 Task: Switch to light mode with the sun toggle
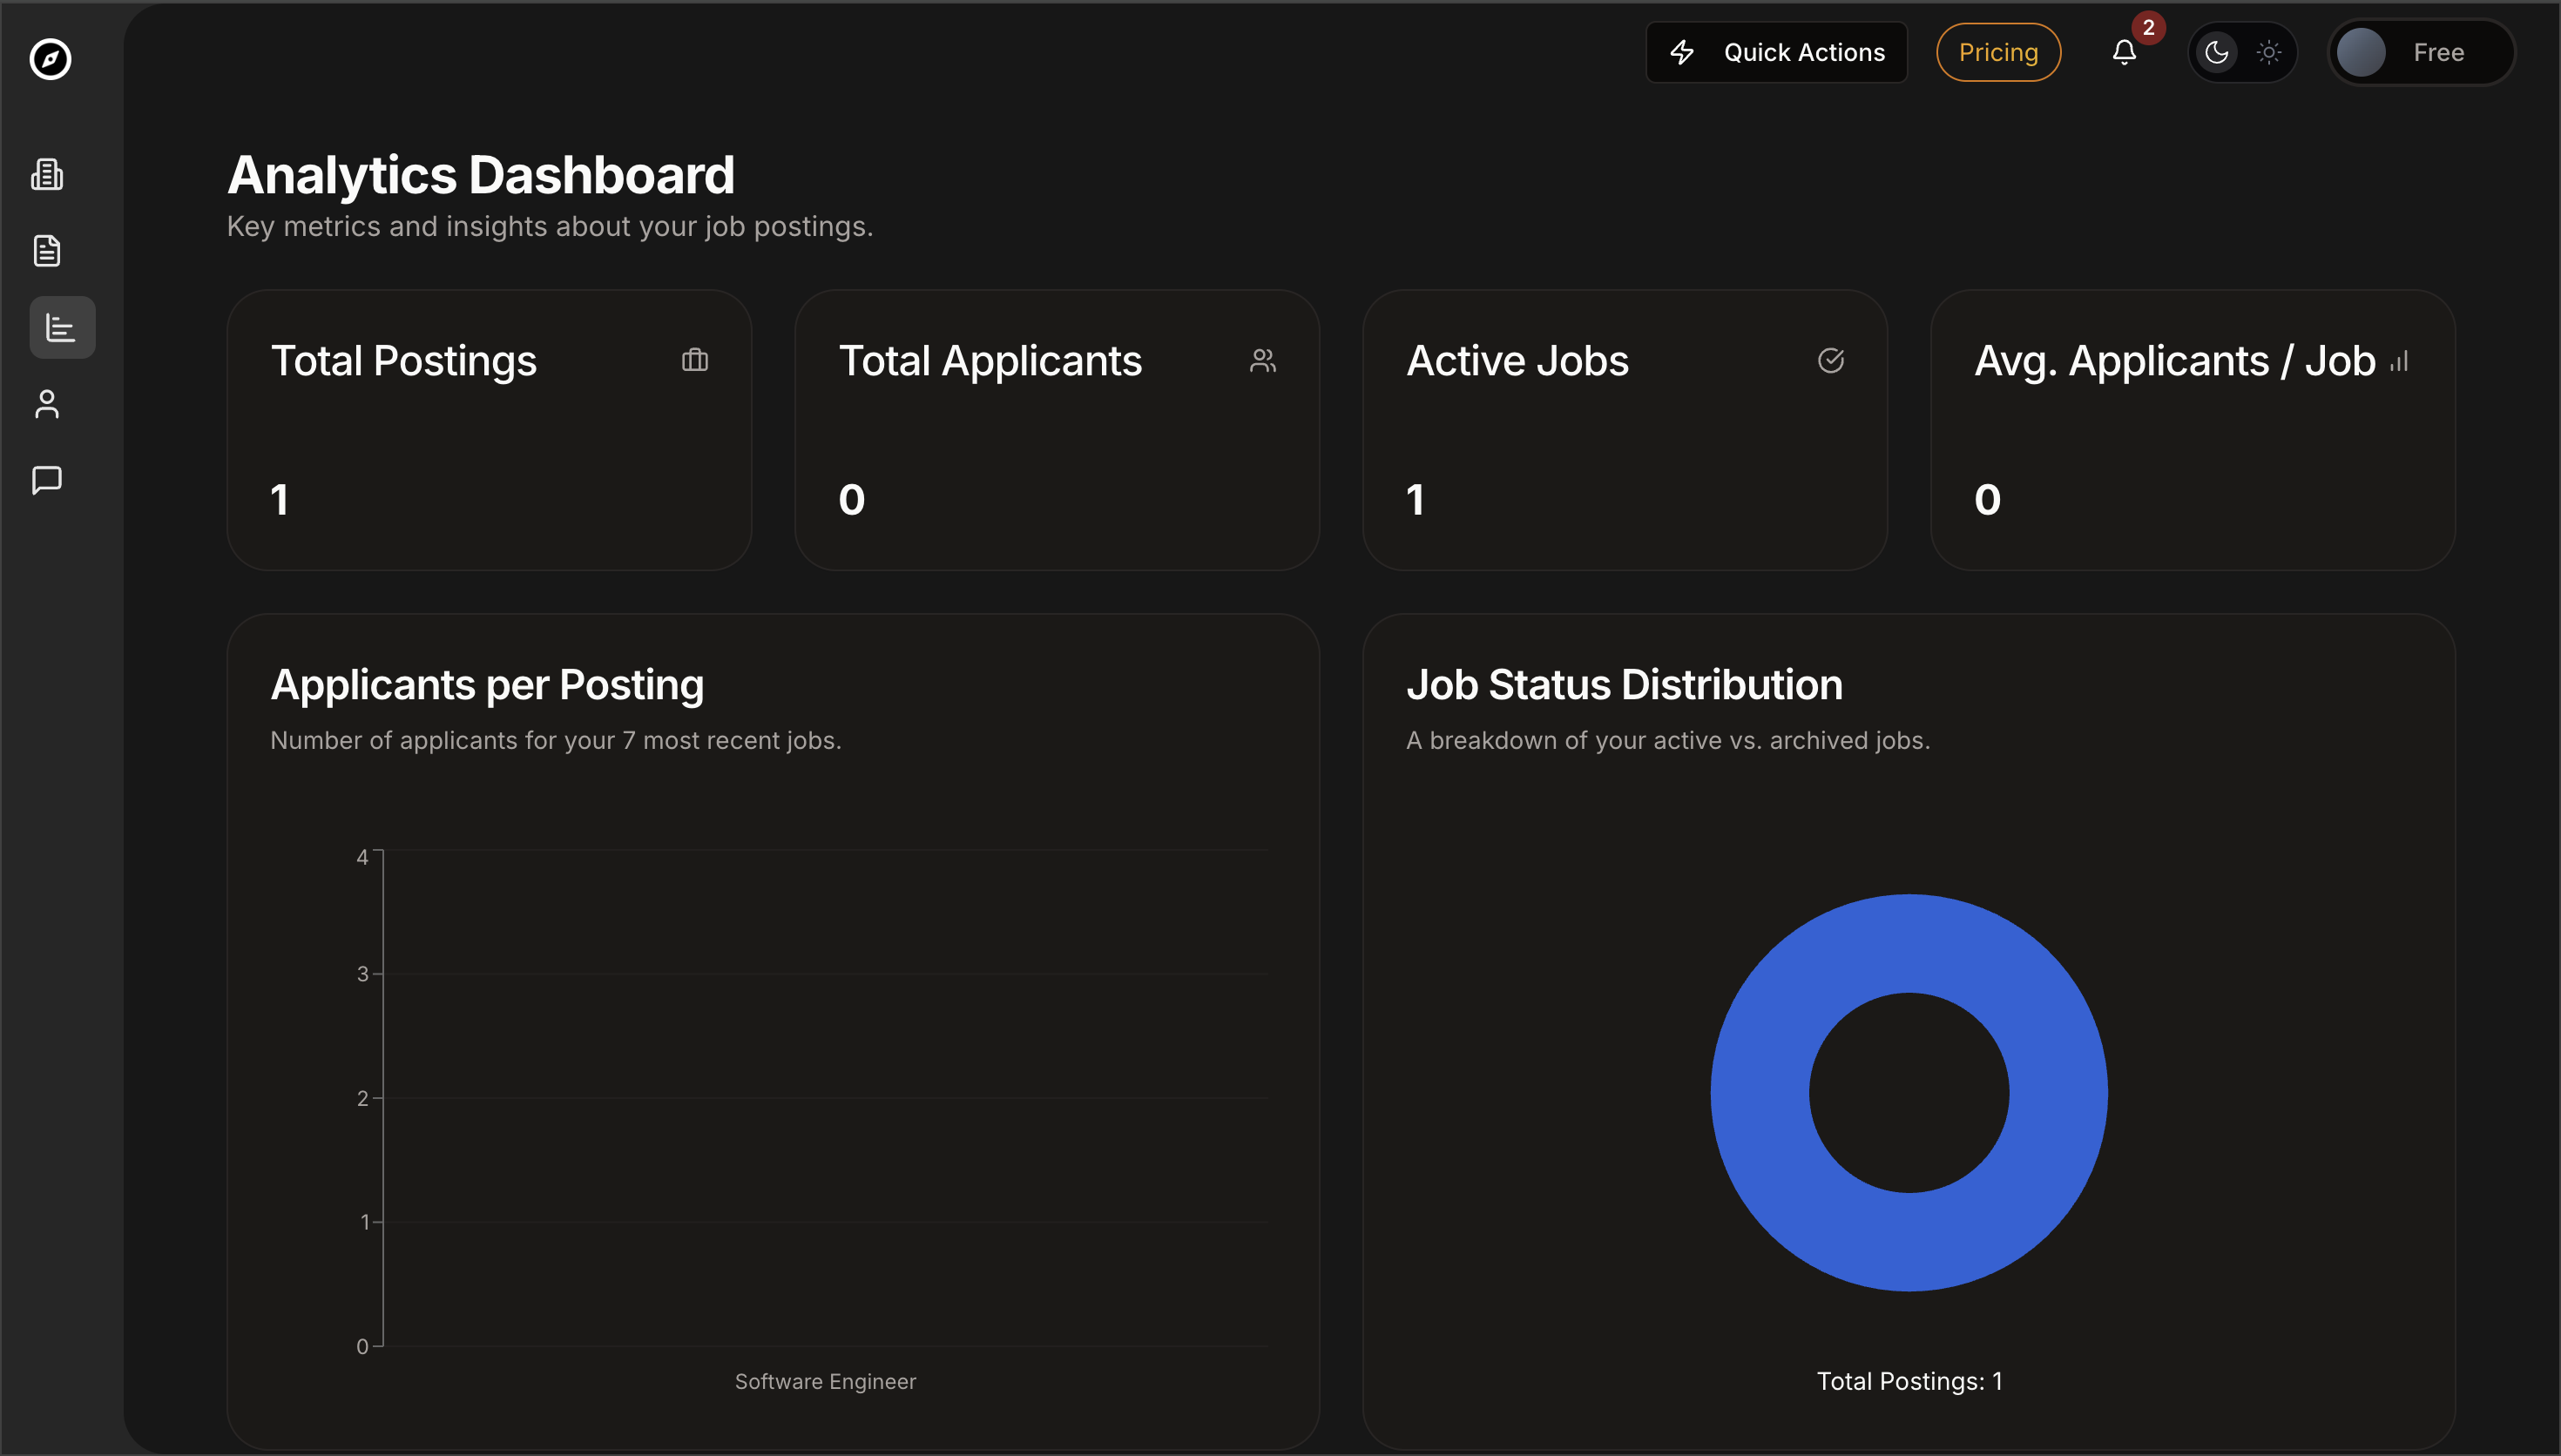coord(2269,52)
